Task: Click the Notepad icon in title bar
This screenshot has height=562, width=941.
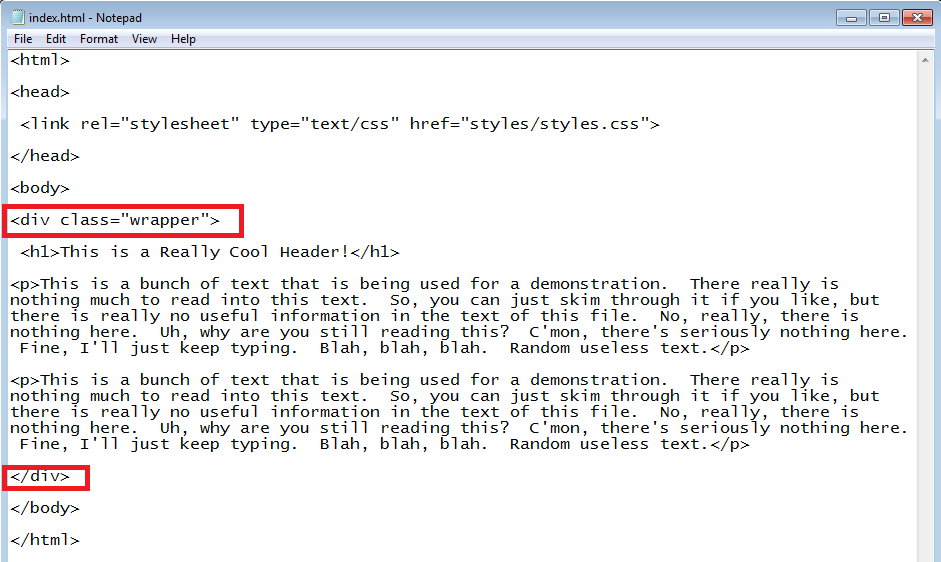Action: point(18,17)
